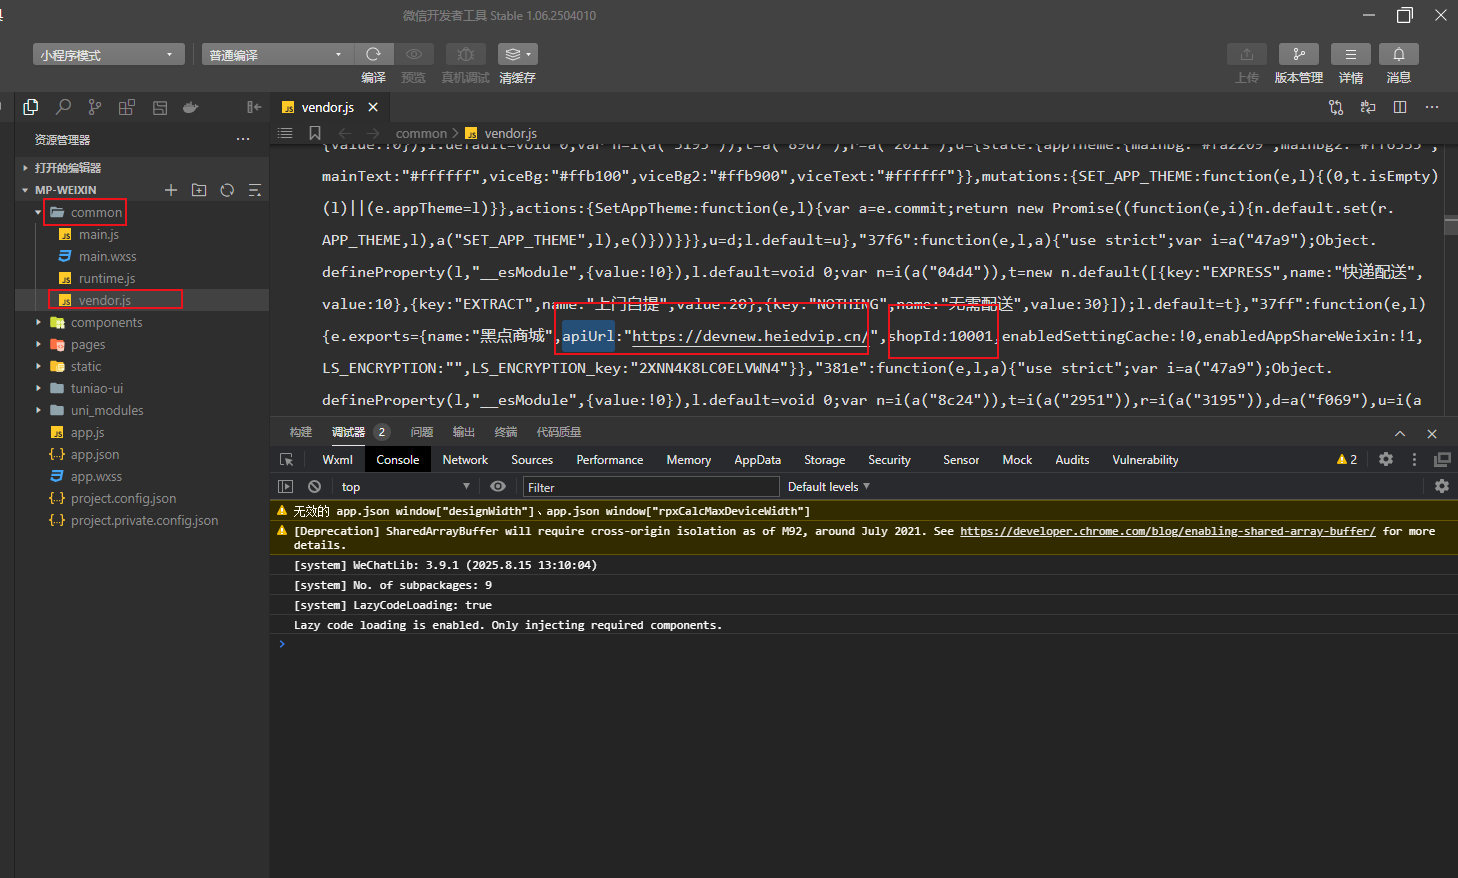
Task: Click the new file icon in MP-WEIXIN
Action: 171,190
